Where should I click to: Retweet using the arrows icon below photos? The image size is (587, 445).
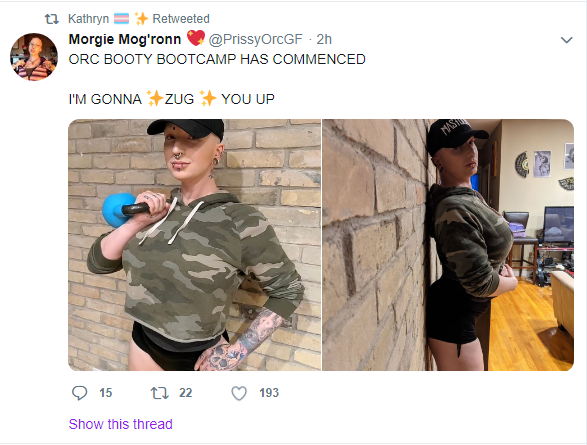coord(159,393)
